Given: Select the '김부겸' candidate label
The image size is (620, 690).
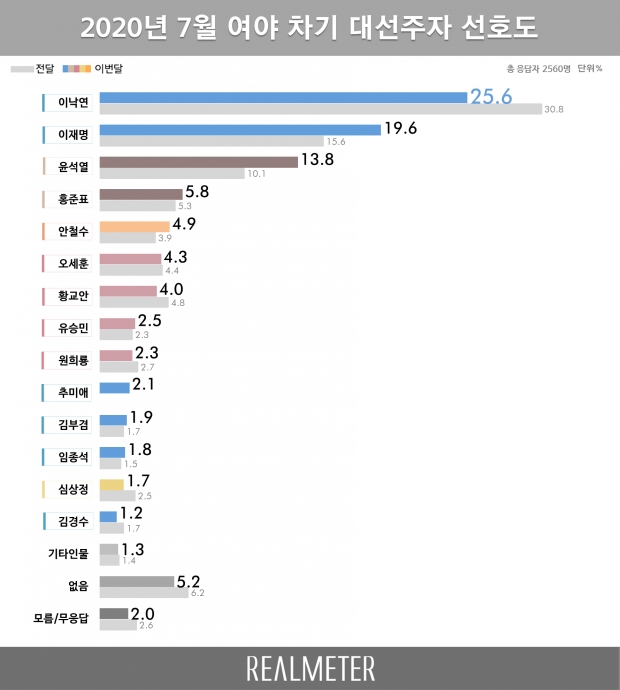Looking at the screenshot, I should 67,425.
